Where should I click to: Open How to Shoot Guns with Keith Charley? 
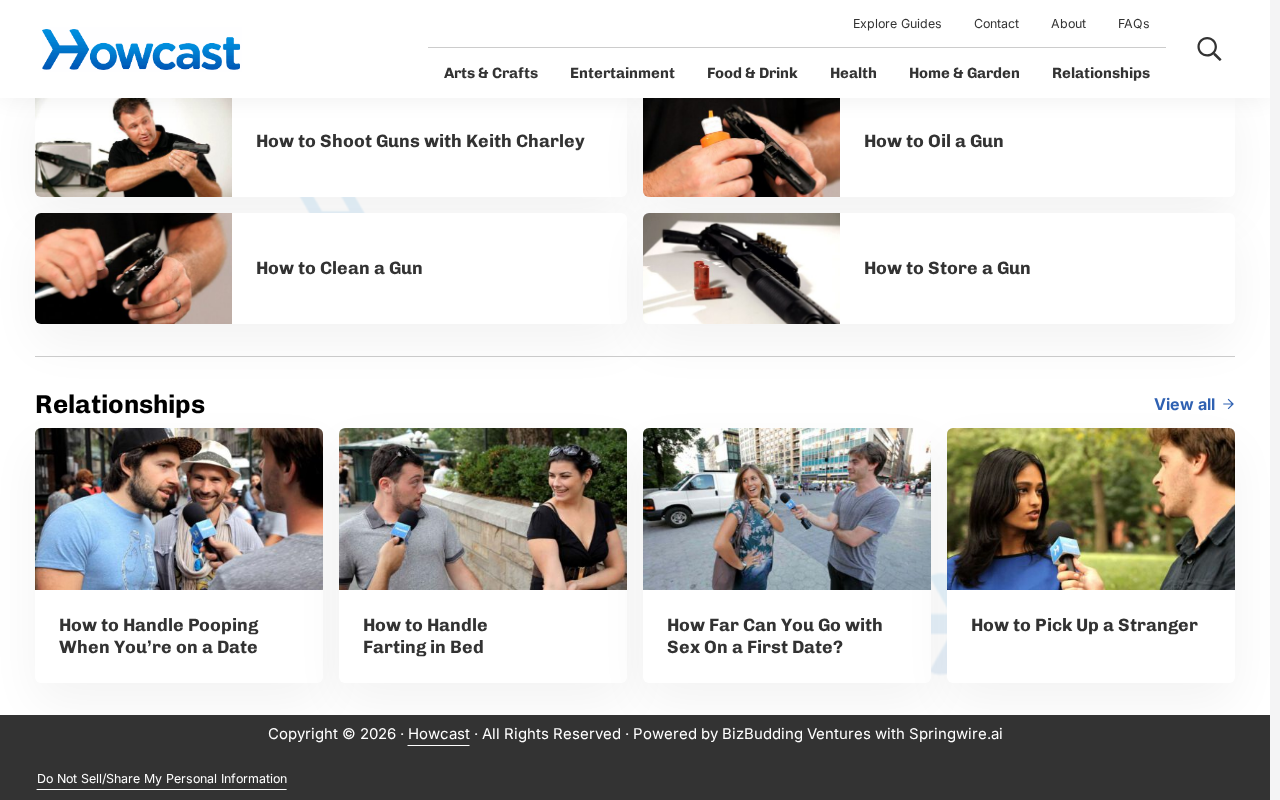pos(420,141)
